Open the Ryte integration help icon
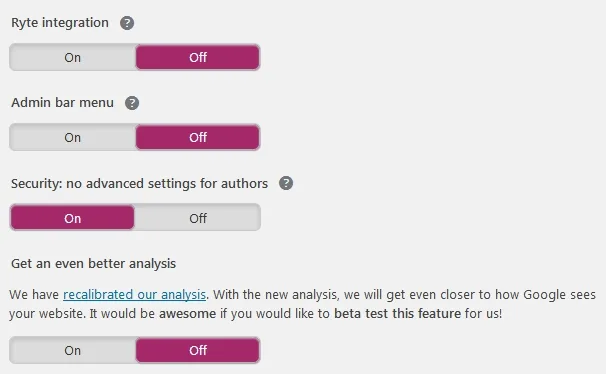This screenshot has height=374, width=606. point(127,23)
